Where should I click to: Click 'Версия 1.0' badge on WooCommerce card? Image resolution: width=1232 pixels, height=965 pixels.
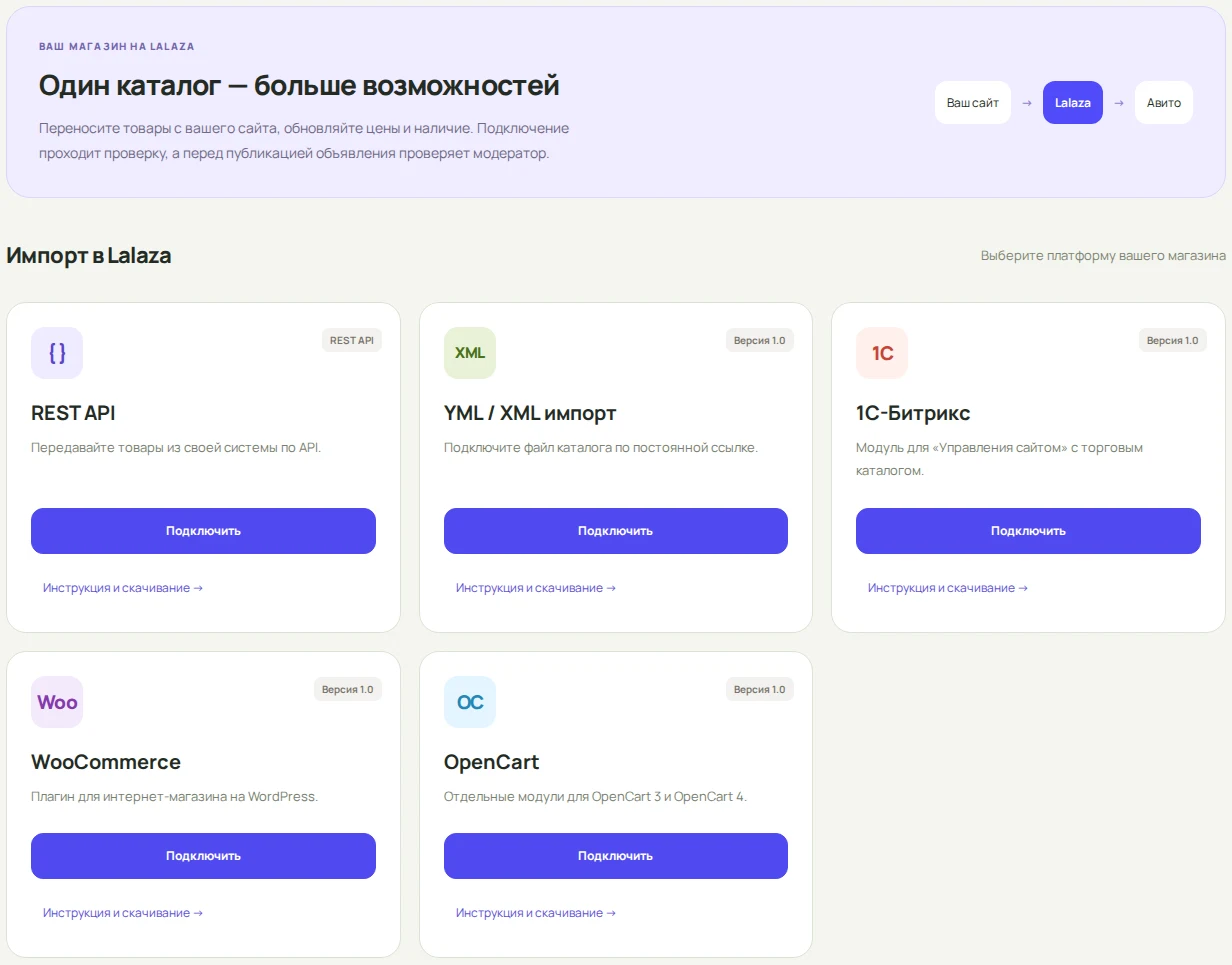pyautogui.click(x=348, y=690)
